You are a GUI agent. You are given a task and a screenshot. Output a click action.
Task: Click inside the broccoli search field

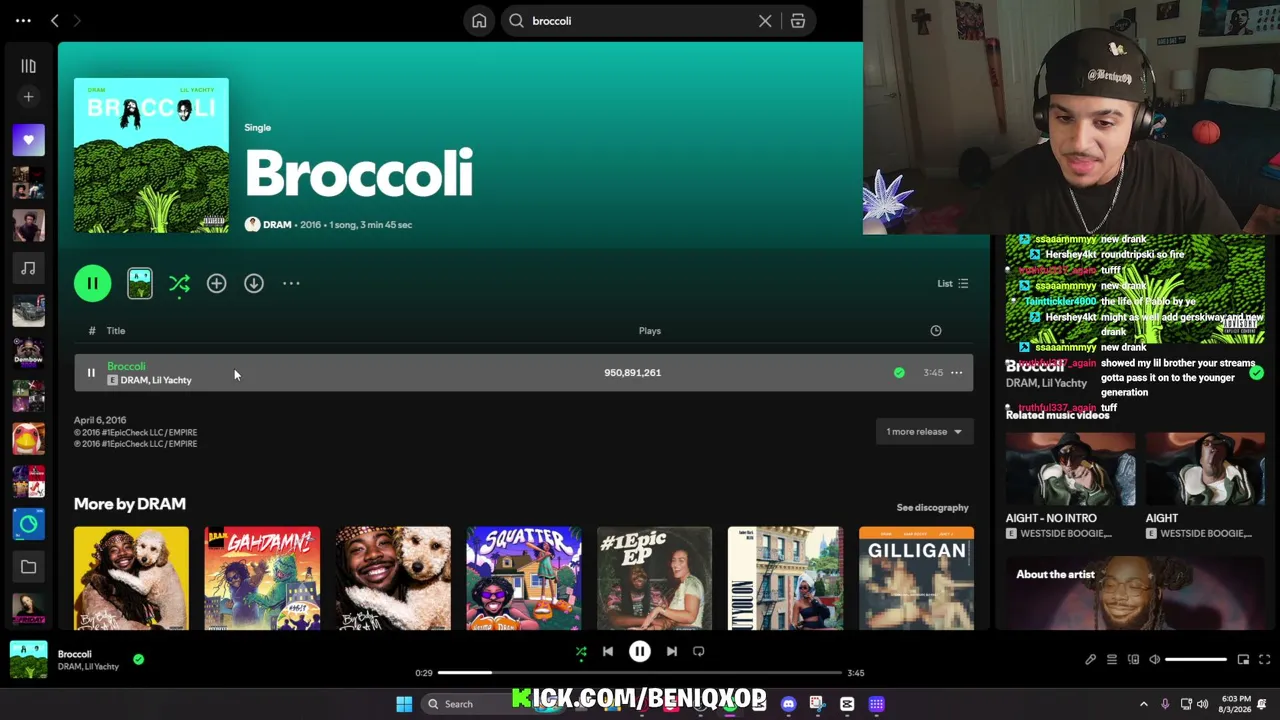tap(640, 21)
